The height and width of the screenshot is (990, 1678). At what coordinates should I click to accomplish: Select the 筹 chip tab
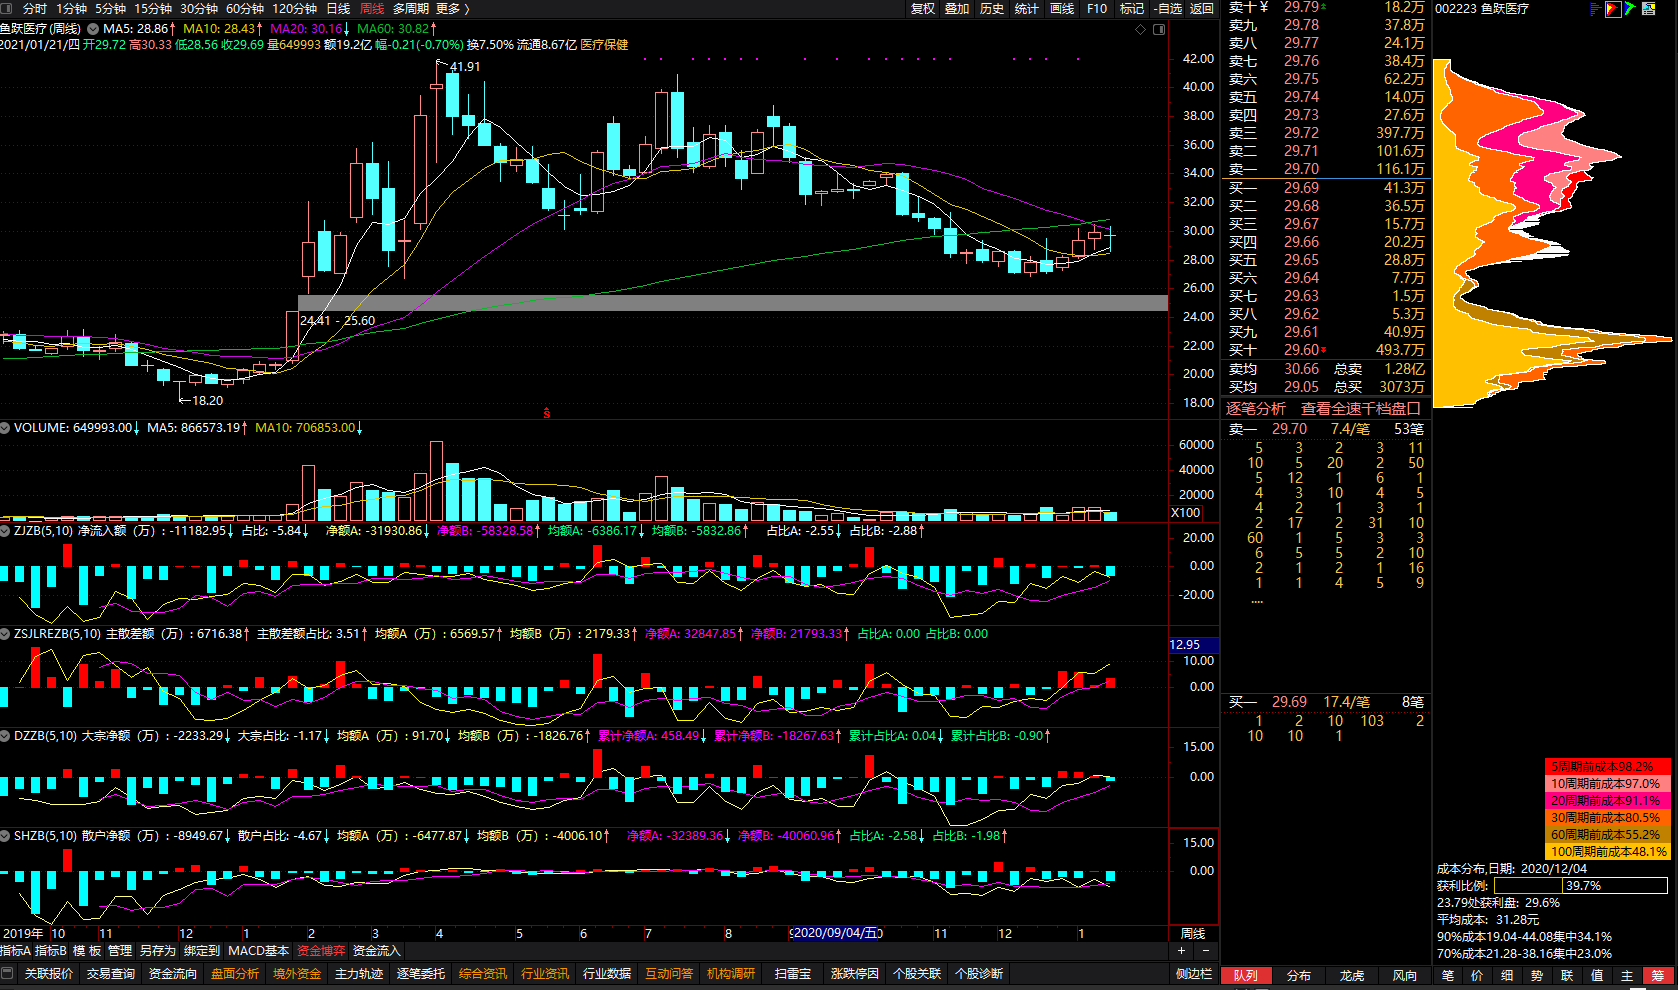pyautogui.click(x=1658, y=976)
